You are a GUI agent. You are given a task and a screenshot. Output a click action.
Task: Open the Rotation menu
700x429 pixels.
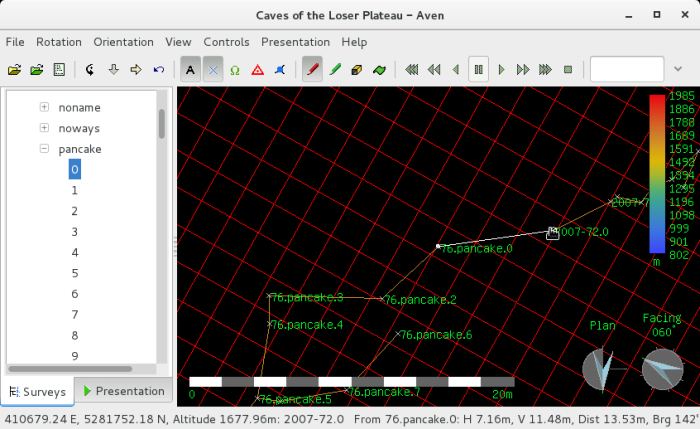point(59,42)
